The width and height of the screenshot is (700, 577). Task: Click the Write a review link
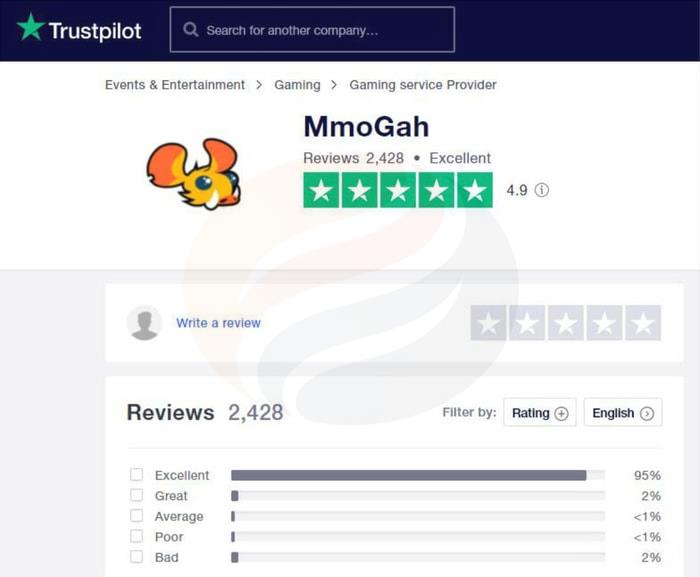point(218,323)
